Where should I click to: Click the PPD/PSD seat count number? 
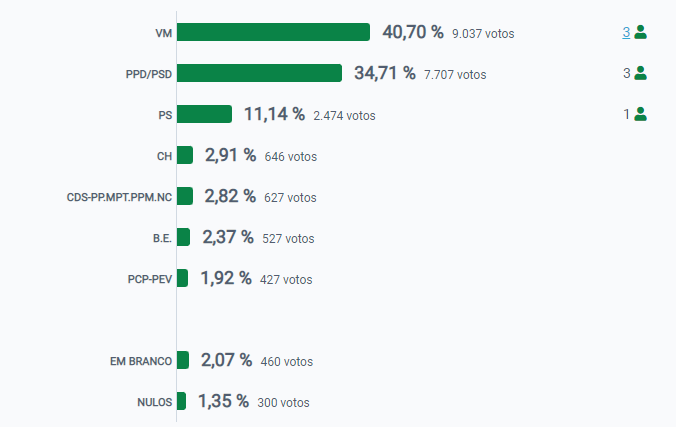(626, 73)
